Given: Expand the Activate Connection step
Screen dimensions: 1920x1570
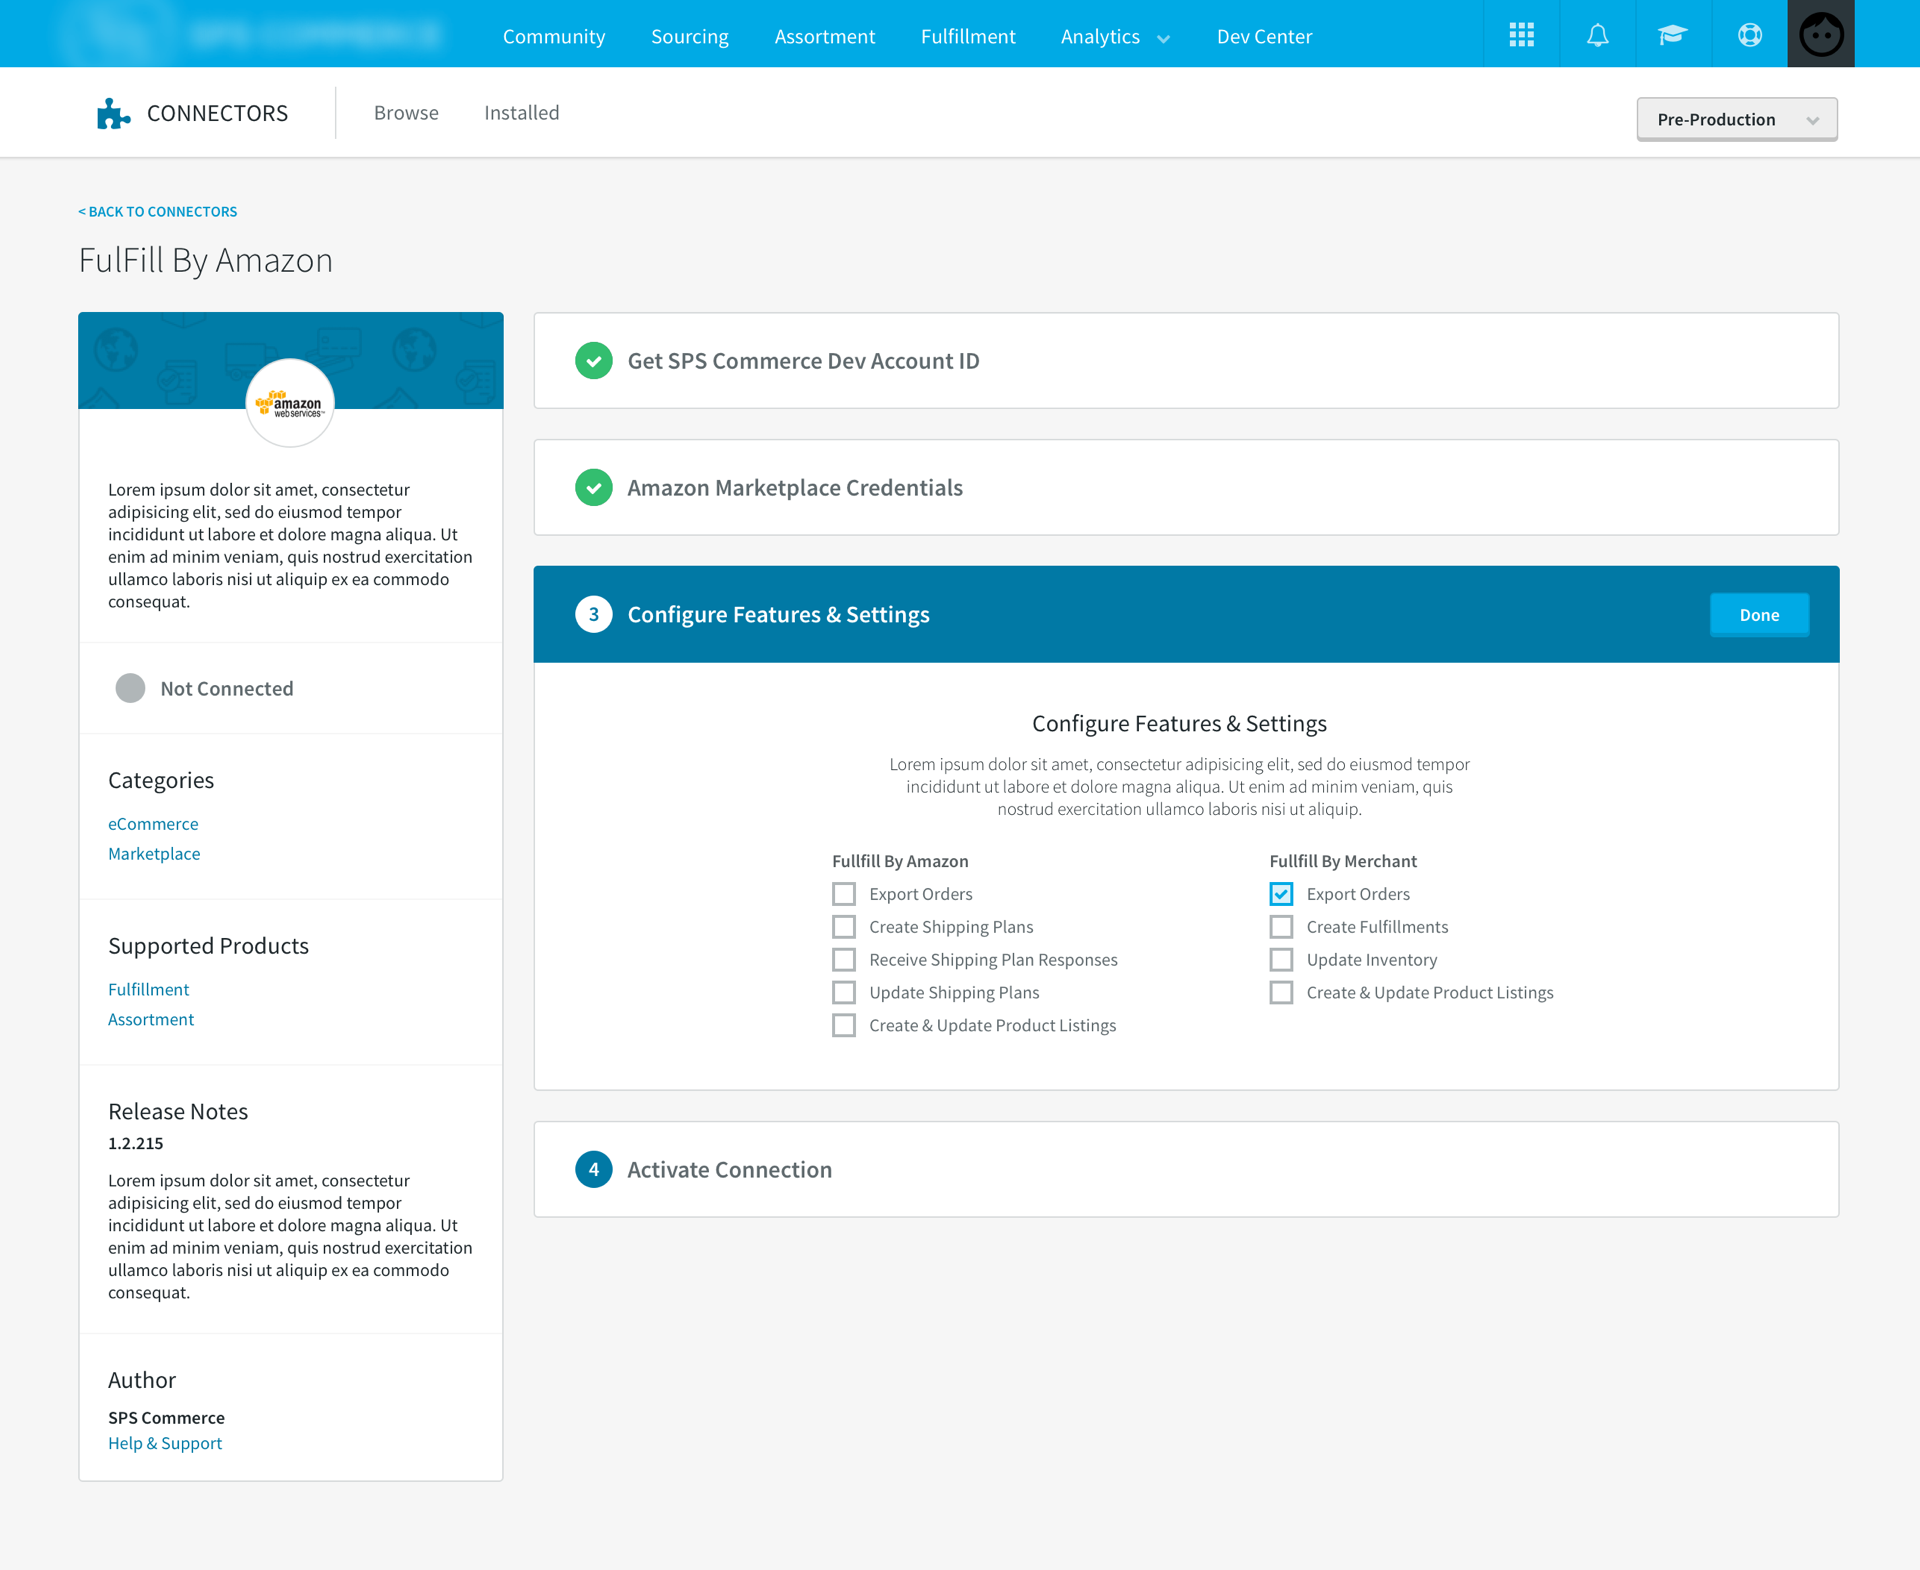Looking at the screenshot, I should pyautogui.click(x=729, y=1169).
